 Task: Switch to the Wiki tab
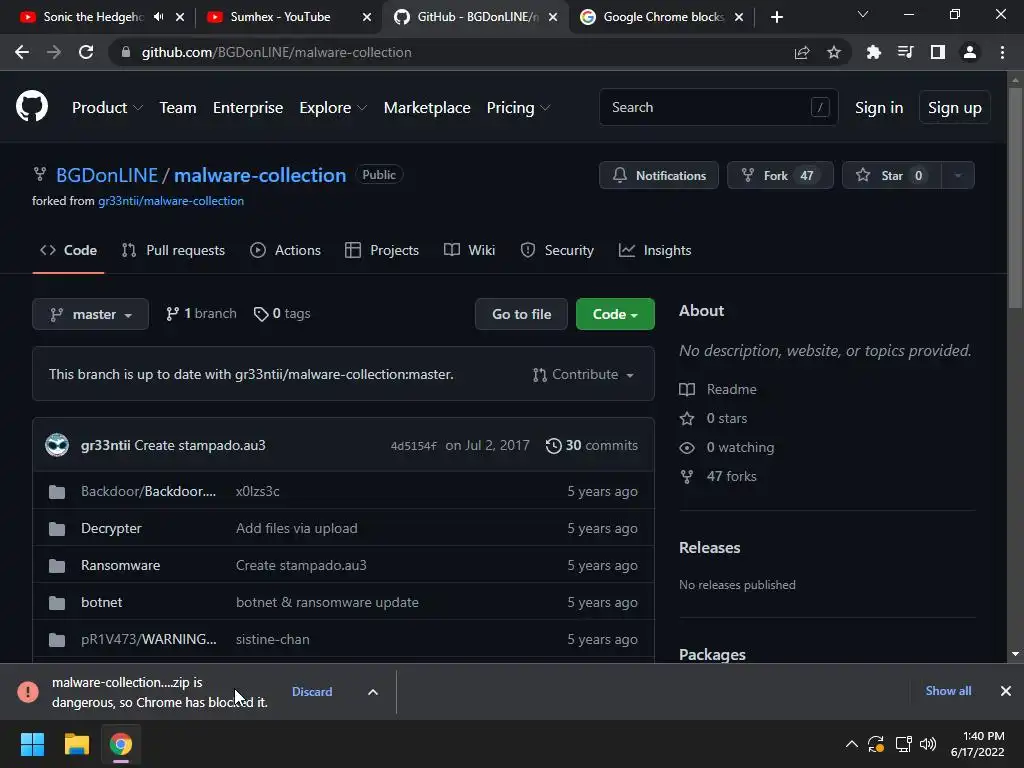coord(470,251)
